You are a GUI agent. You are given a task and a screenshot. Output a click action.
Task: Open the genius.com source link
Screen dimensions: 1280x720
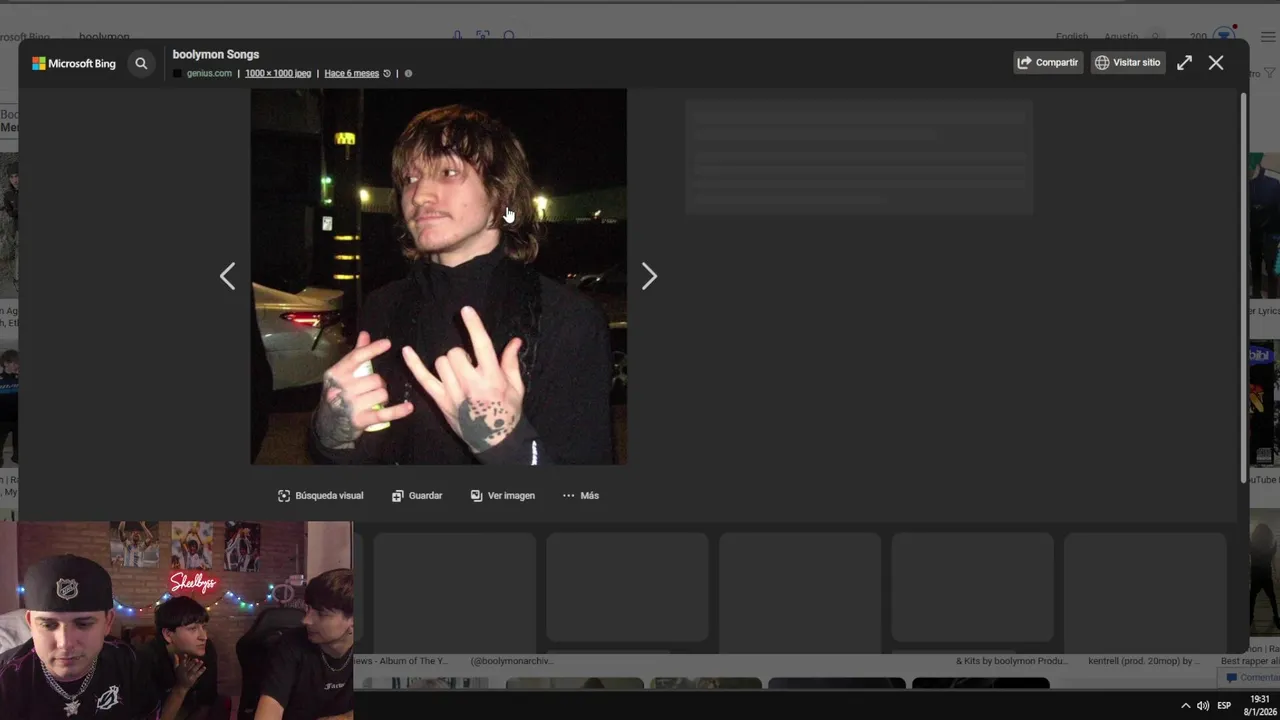tap(209, 73)
